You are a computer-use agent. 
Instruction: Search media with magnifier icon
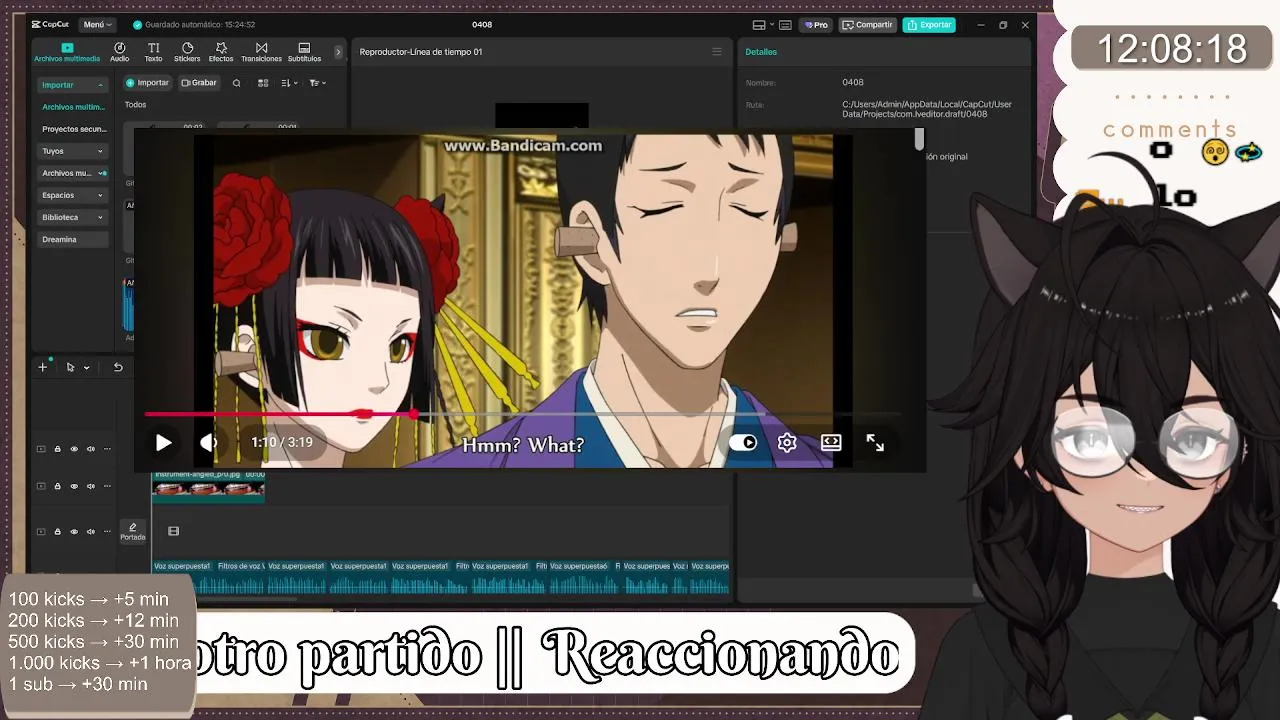[x=237, y=83]
